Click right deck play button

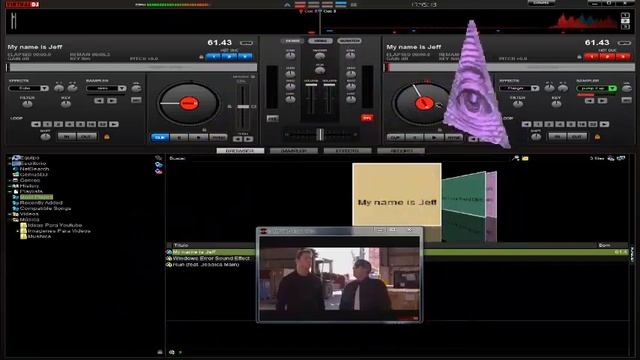tap(433, 138)
